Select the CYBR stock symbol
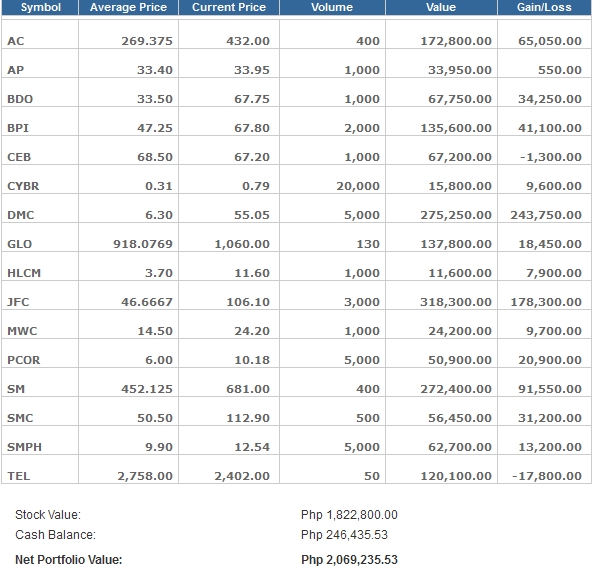Screen dimensions: 596x573 (x=23, y=186)
